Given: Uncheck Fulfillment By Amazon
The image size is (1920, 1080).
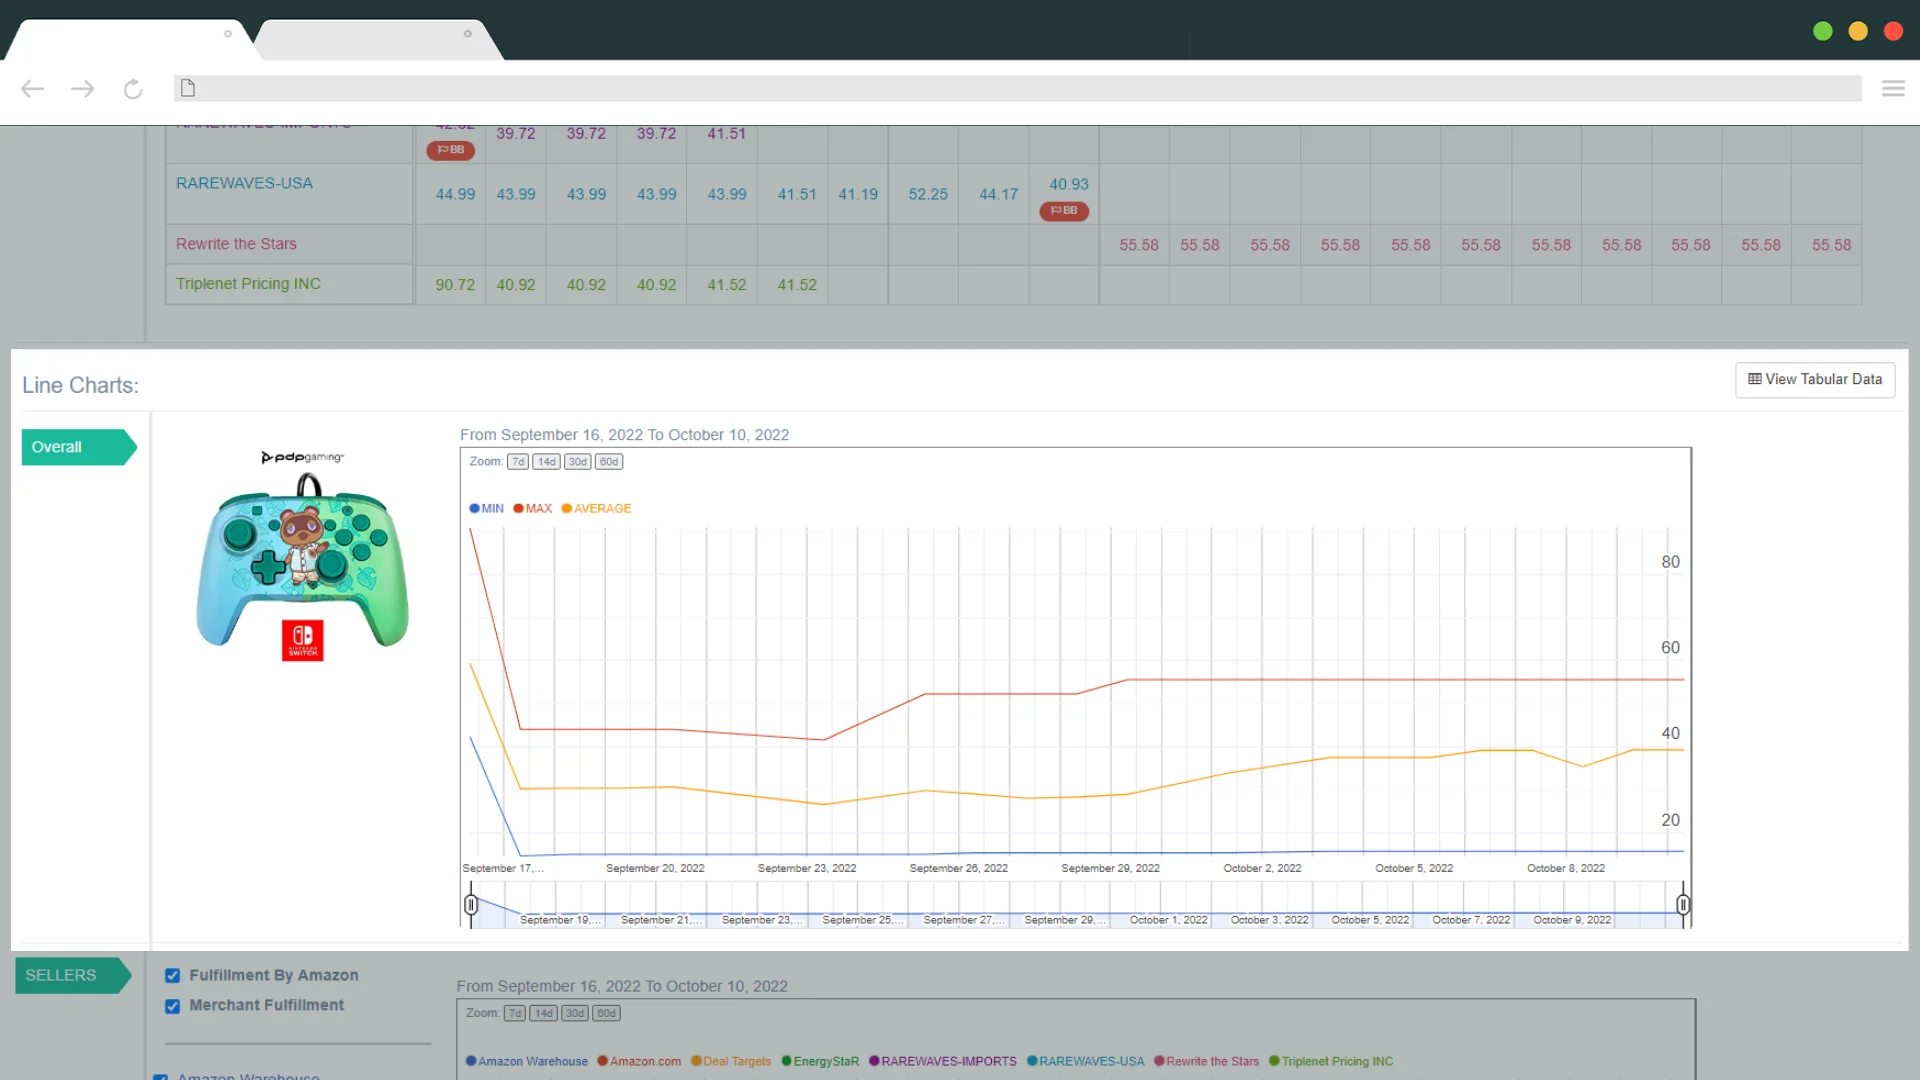Looking at the screenshot, I should pos(172,976).
